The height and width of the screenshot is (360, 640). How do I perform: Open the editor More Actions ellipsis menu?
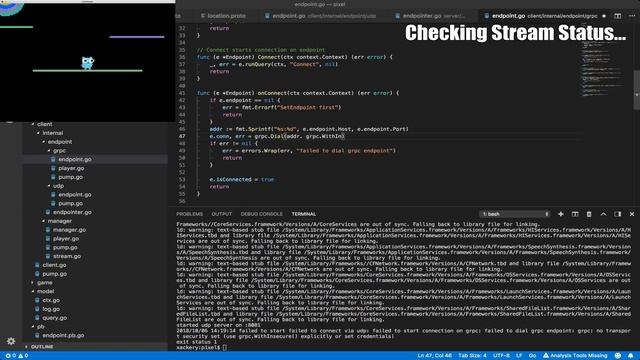(632, 16)
